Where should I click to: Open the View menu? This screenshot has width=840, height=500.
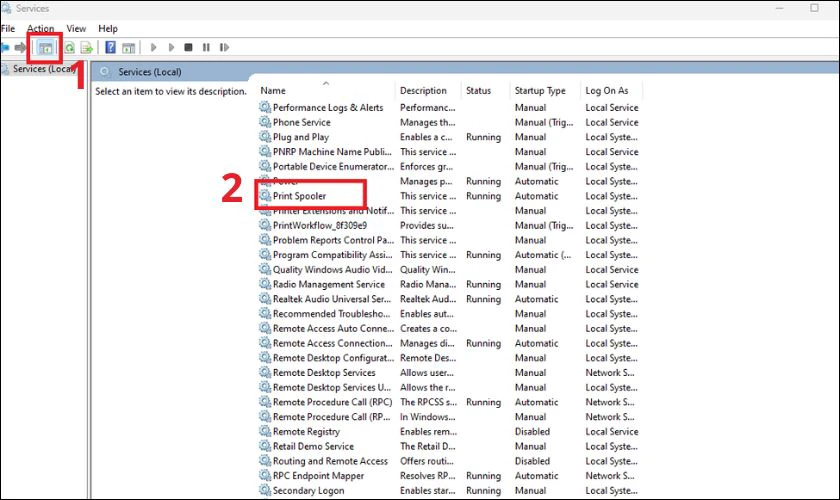pyautogui.click(x=76, y=28)
